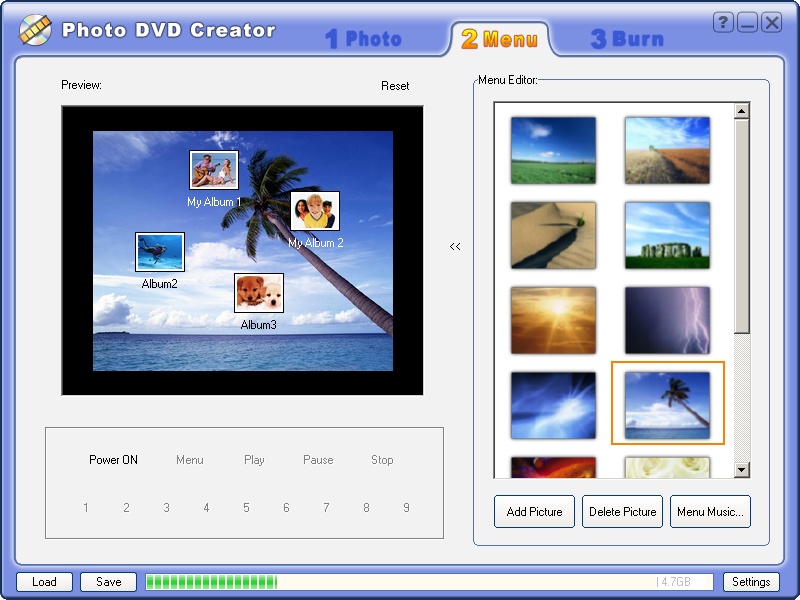Screen dimensions: 800x600
Task: Choose the sand dune background
Action: tap(553, 235)
